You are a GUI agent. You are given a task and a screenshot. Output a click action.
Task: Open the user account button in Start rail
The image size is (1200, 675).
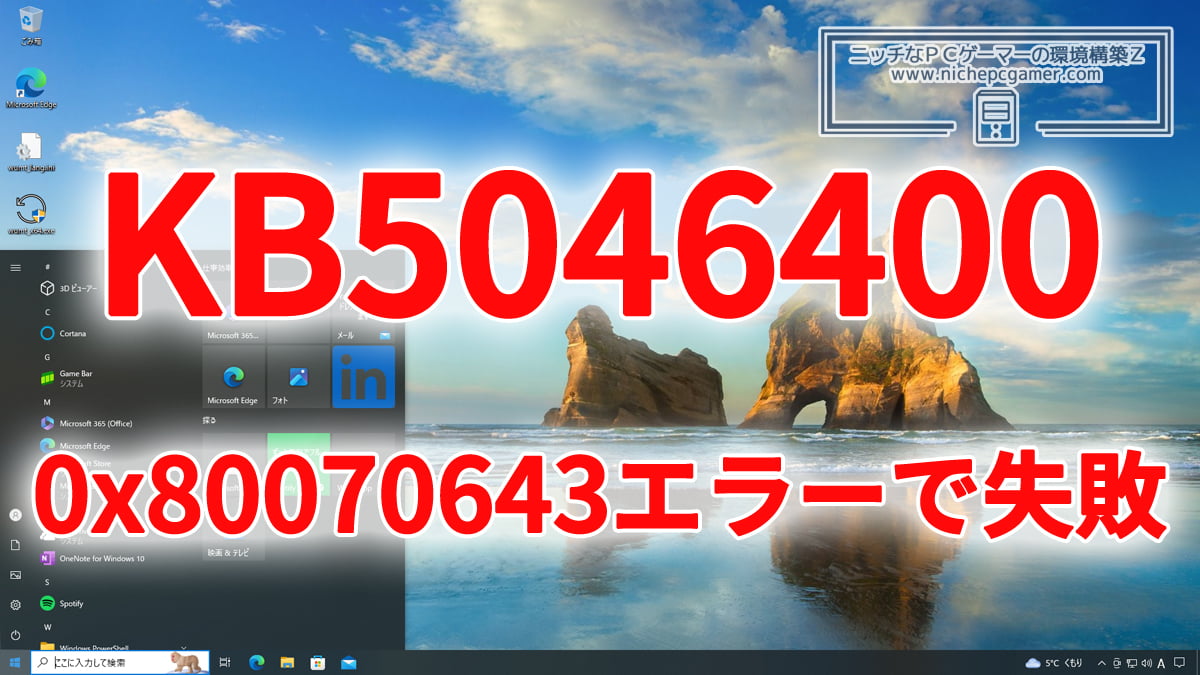[15, 514]
